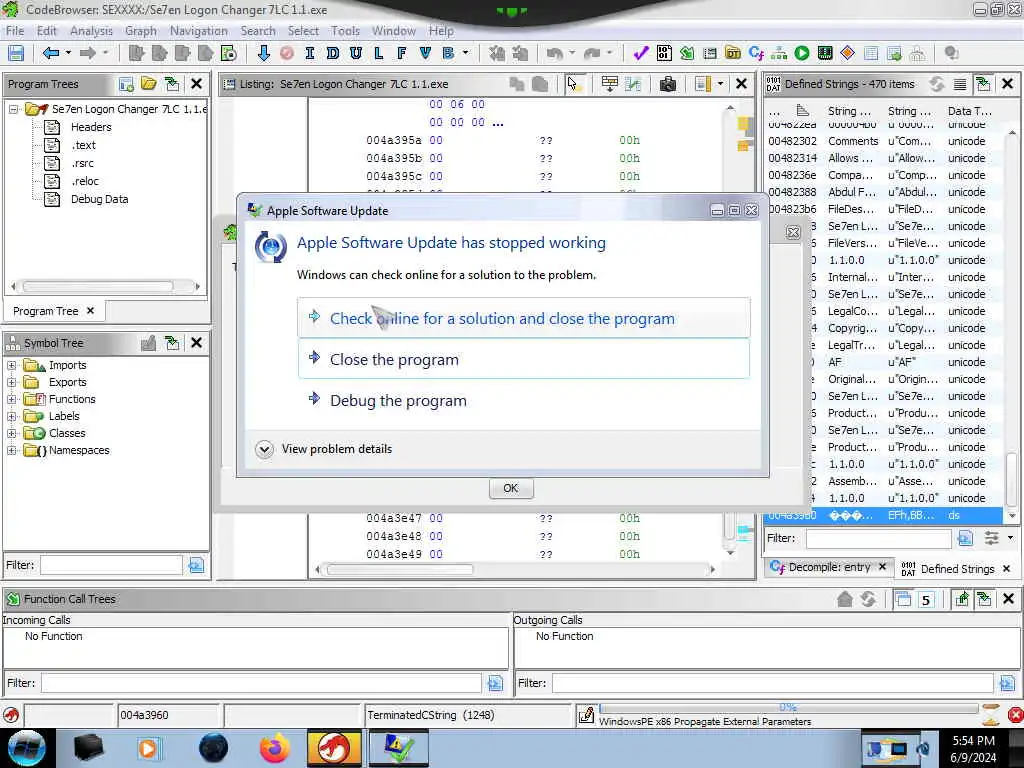The width and height of the screenshot is (1024, 768).
Task: Select .text in Program Trees
Action: [x=84, y=145]
